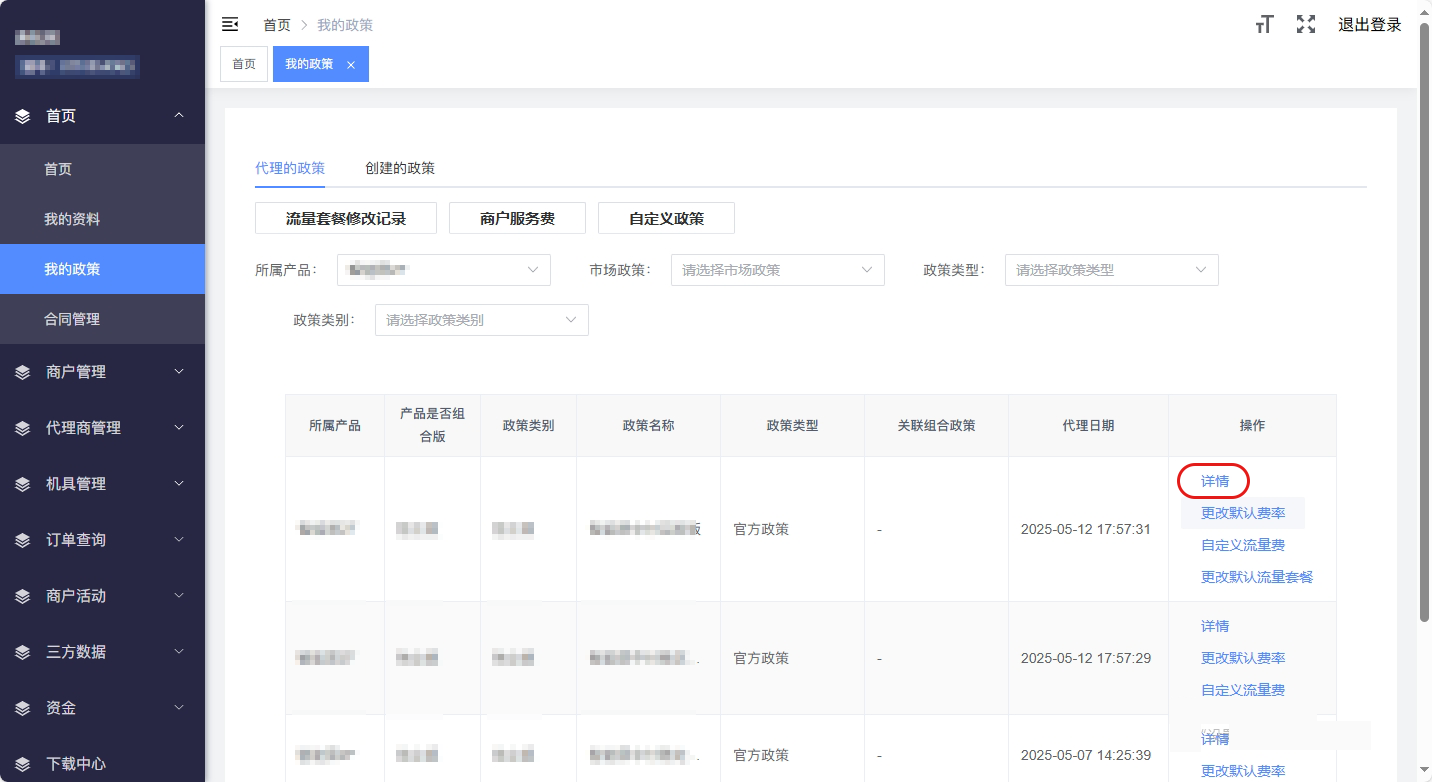Open 合同管理 in the sidebar
This screenshot has width=1432, height=782.
coord(72,320)
